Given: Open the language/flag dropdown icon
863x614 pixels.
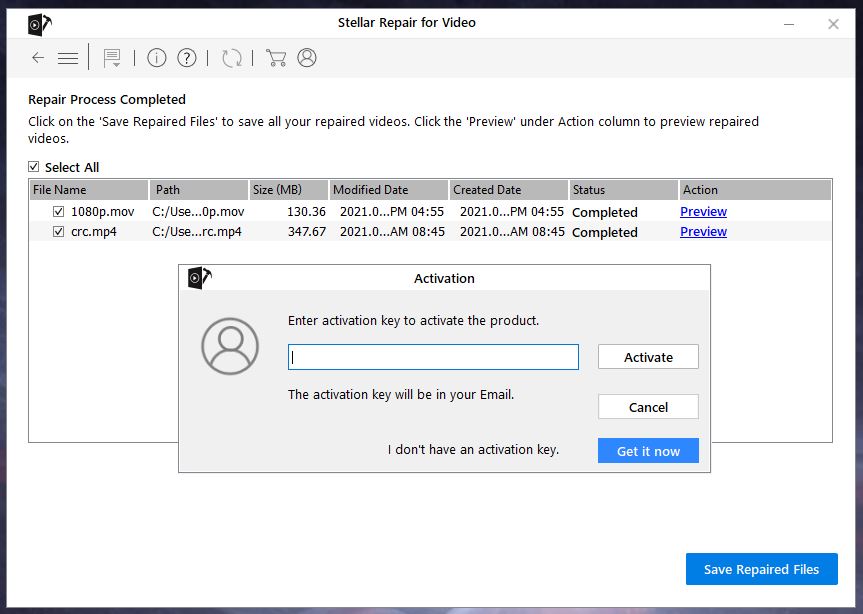Looking at the screenshot, I should pyautogui.click(x=112, y=58).
